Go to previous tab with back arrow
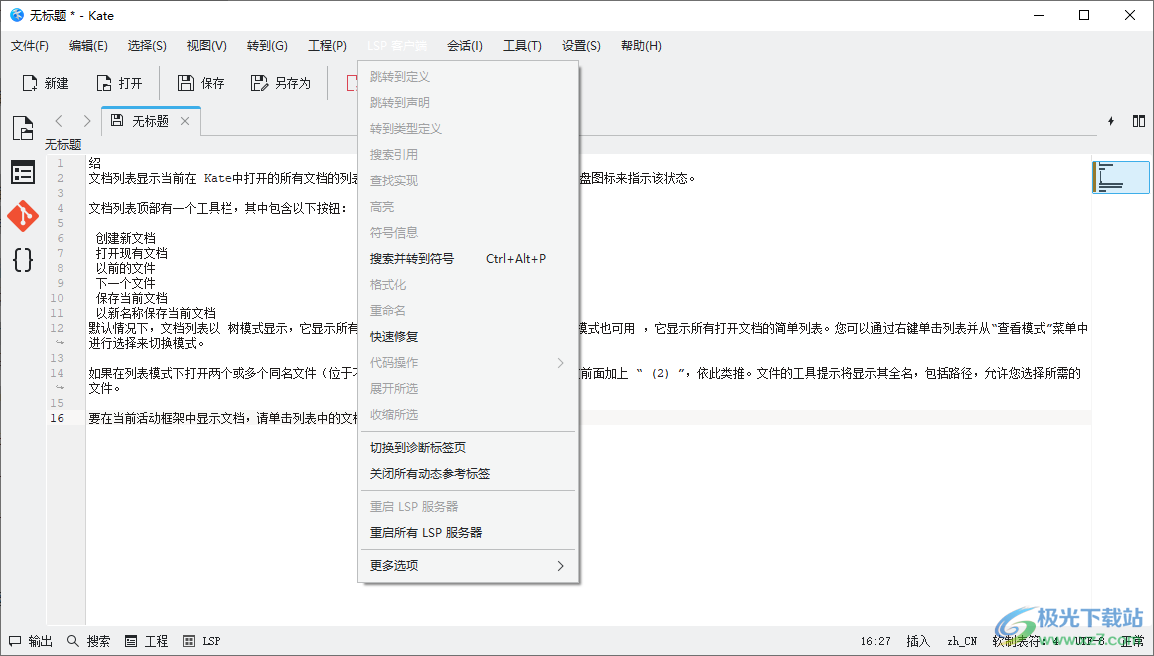1154x656 pixels. click(60, 121)
